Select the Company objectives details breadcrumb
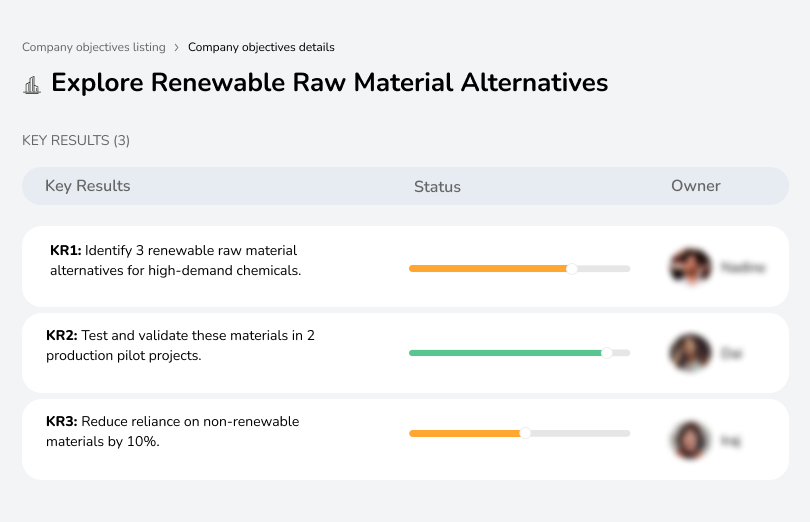Screen dimensions: 810x522 coord(261,47)
